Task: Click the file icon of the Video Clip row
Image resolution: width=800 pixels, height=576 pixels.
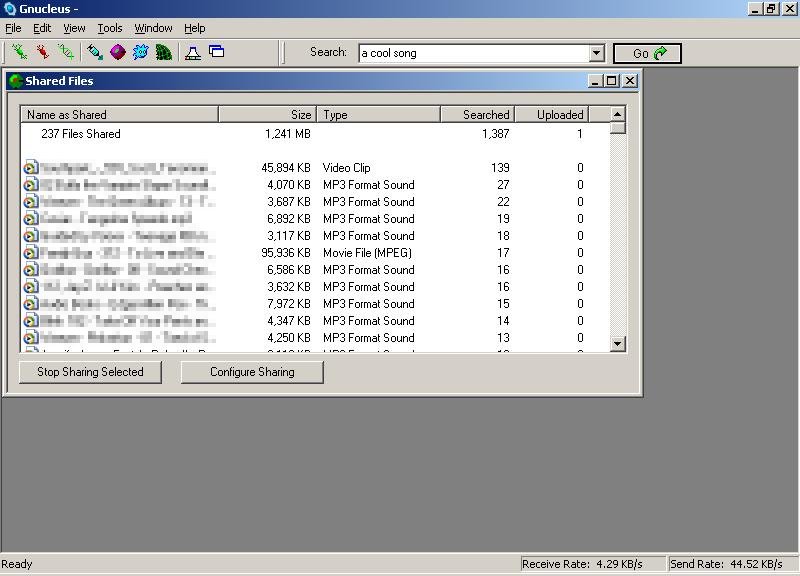Action: point(31,167)
